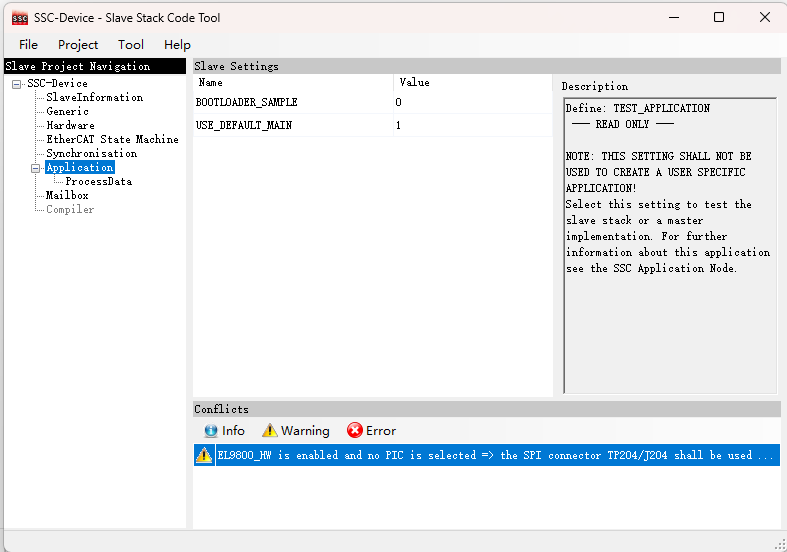
Task: Open the File menu
Action: pyautogui.click(x=28, y=45)
